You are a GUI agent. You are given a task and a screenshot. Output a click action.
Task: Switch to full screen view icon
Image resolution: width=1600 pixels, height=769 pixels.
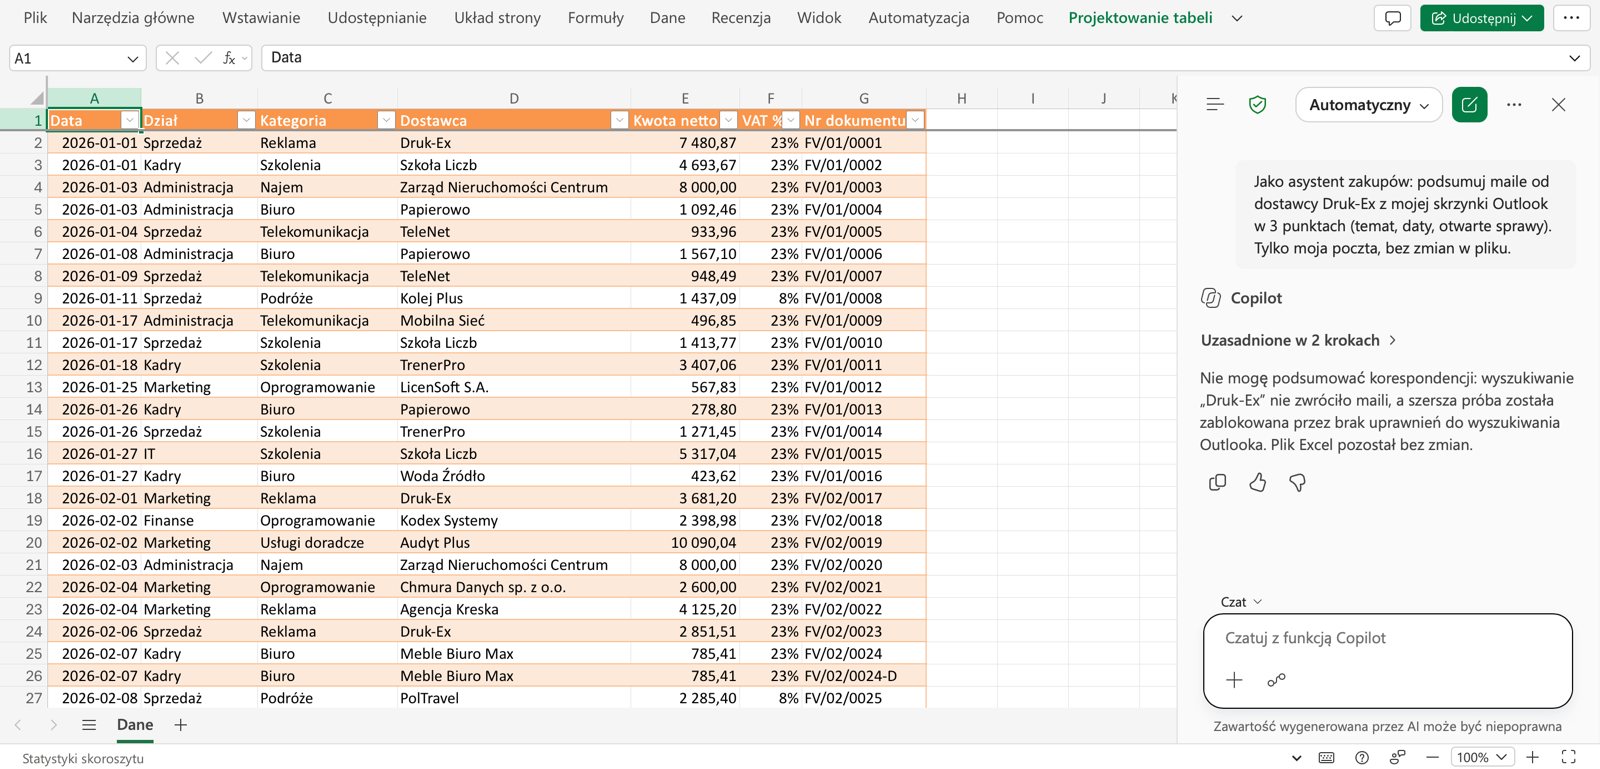pos(1568,757)
